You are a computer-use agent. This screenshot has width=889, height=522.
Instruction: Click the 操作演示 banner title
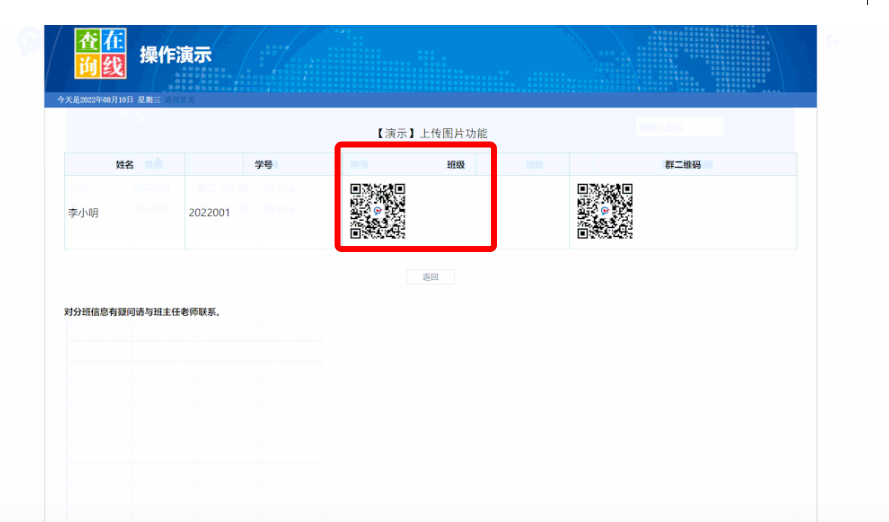pyautogui.click(x=176, y=55)
